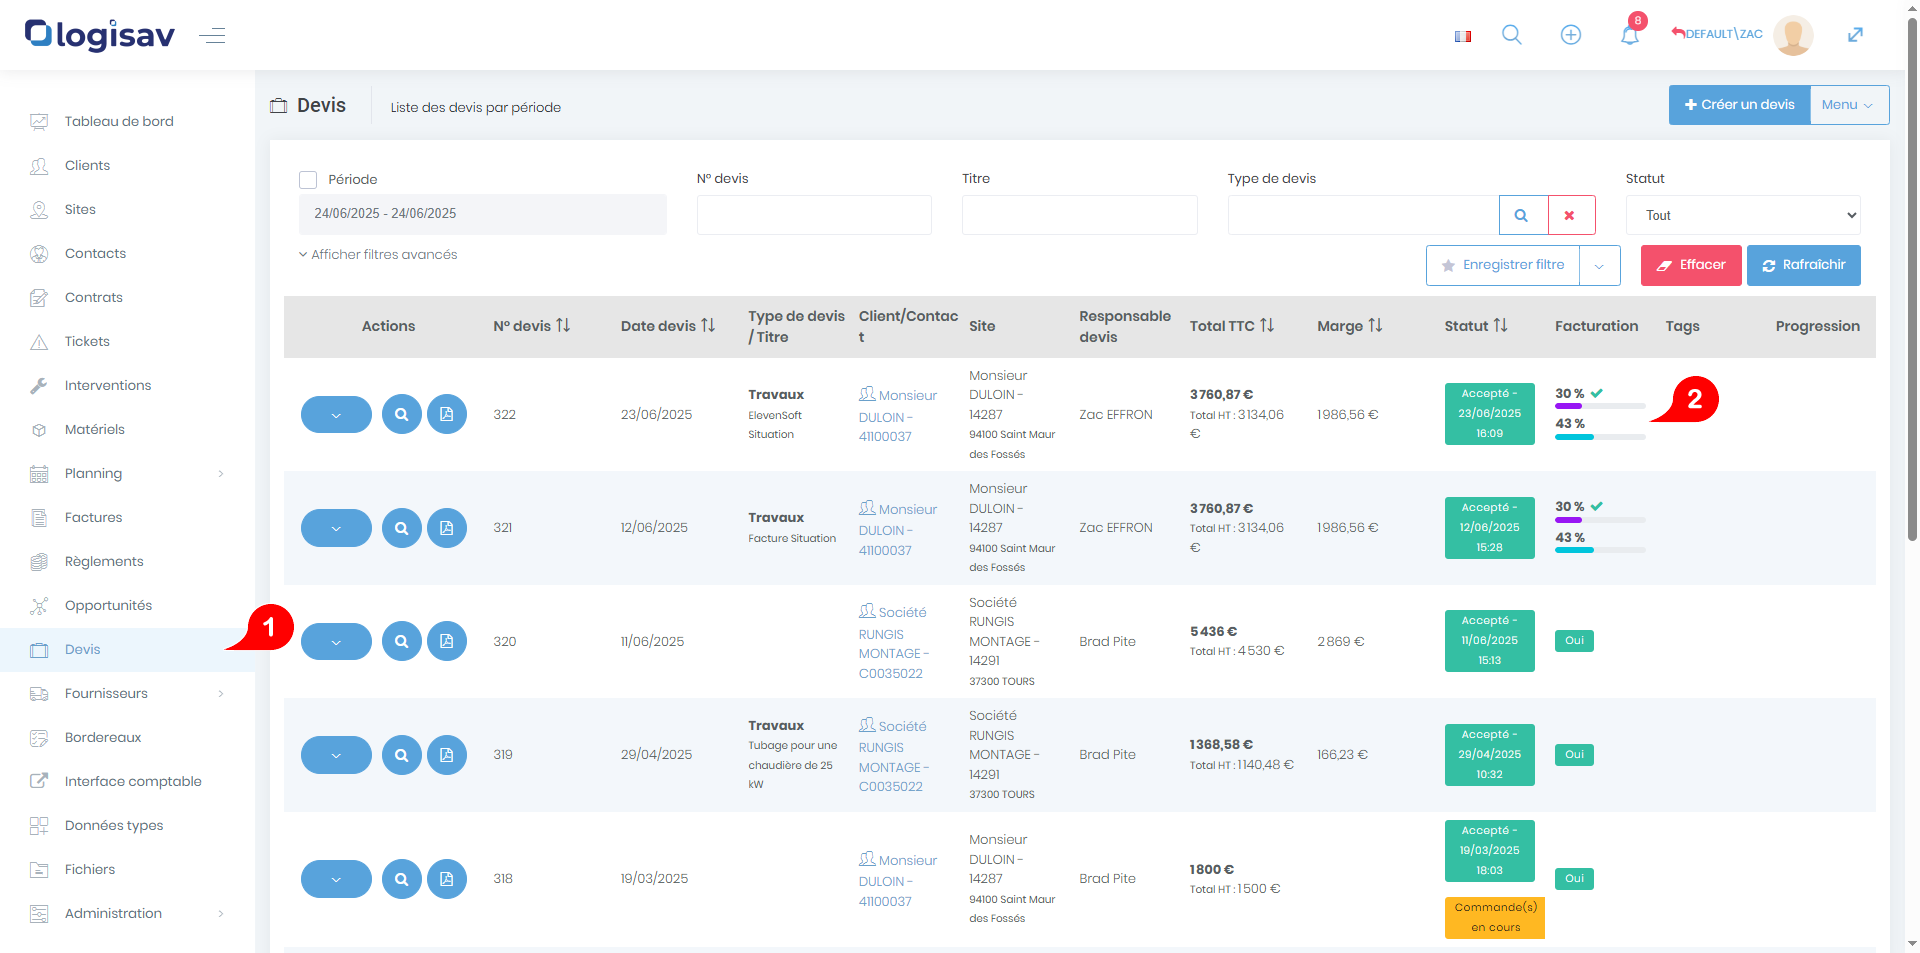Viewport: 1920px width, 953px height.
Task: Open actions dropdown for devis 322
Action: pos(336,414)
